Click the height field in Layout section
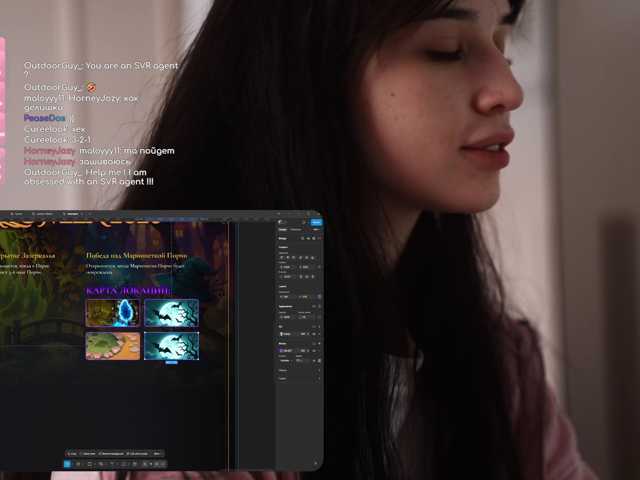Image resolution: width=640 pixels, height=480 pixels. coord(306,297)
